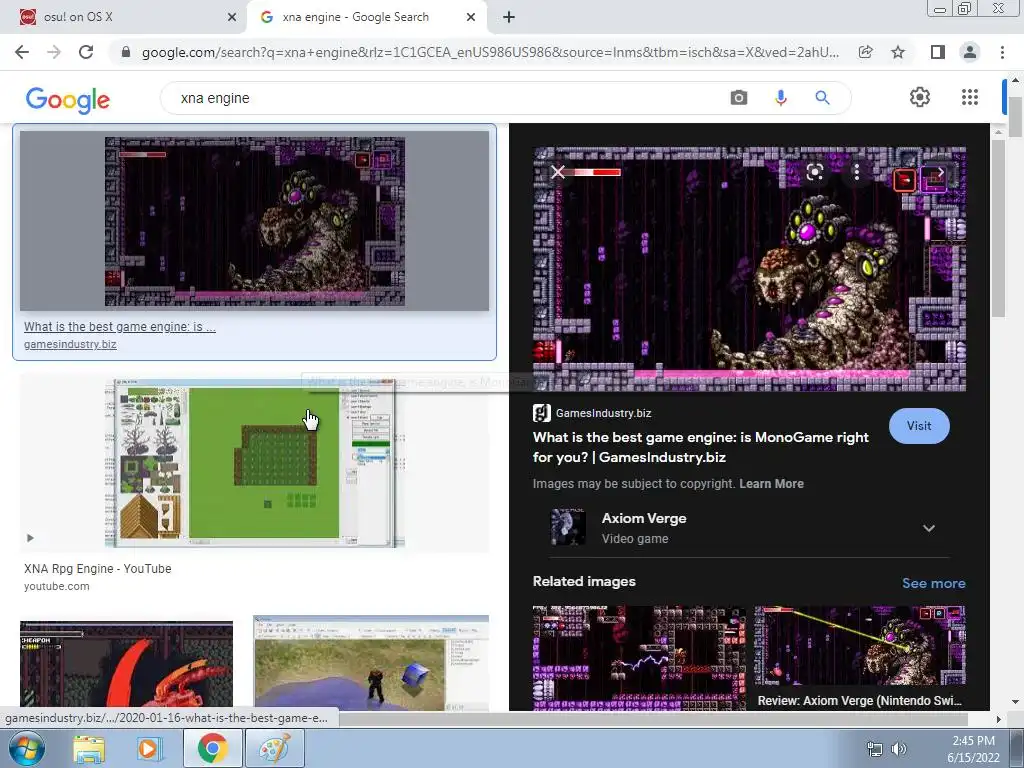1024x768 pixels.
Task: Click the GamesIndustry.biz source name
Action: [x=603, y=413]
